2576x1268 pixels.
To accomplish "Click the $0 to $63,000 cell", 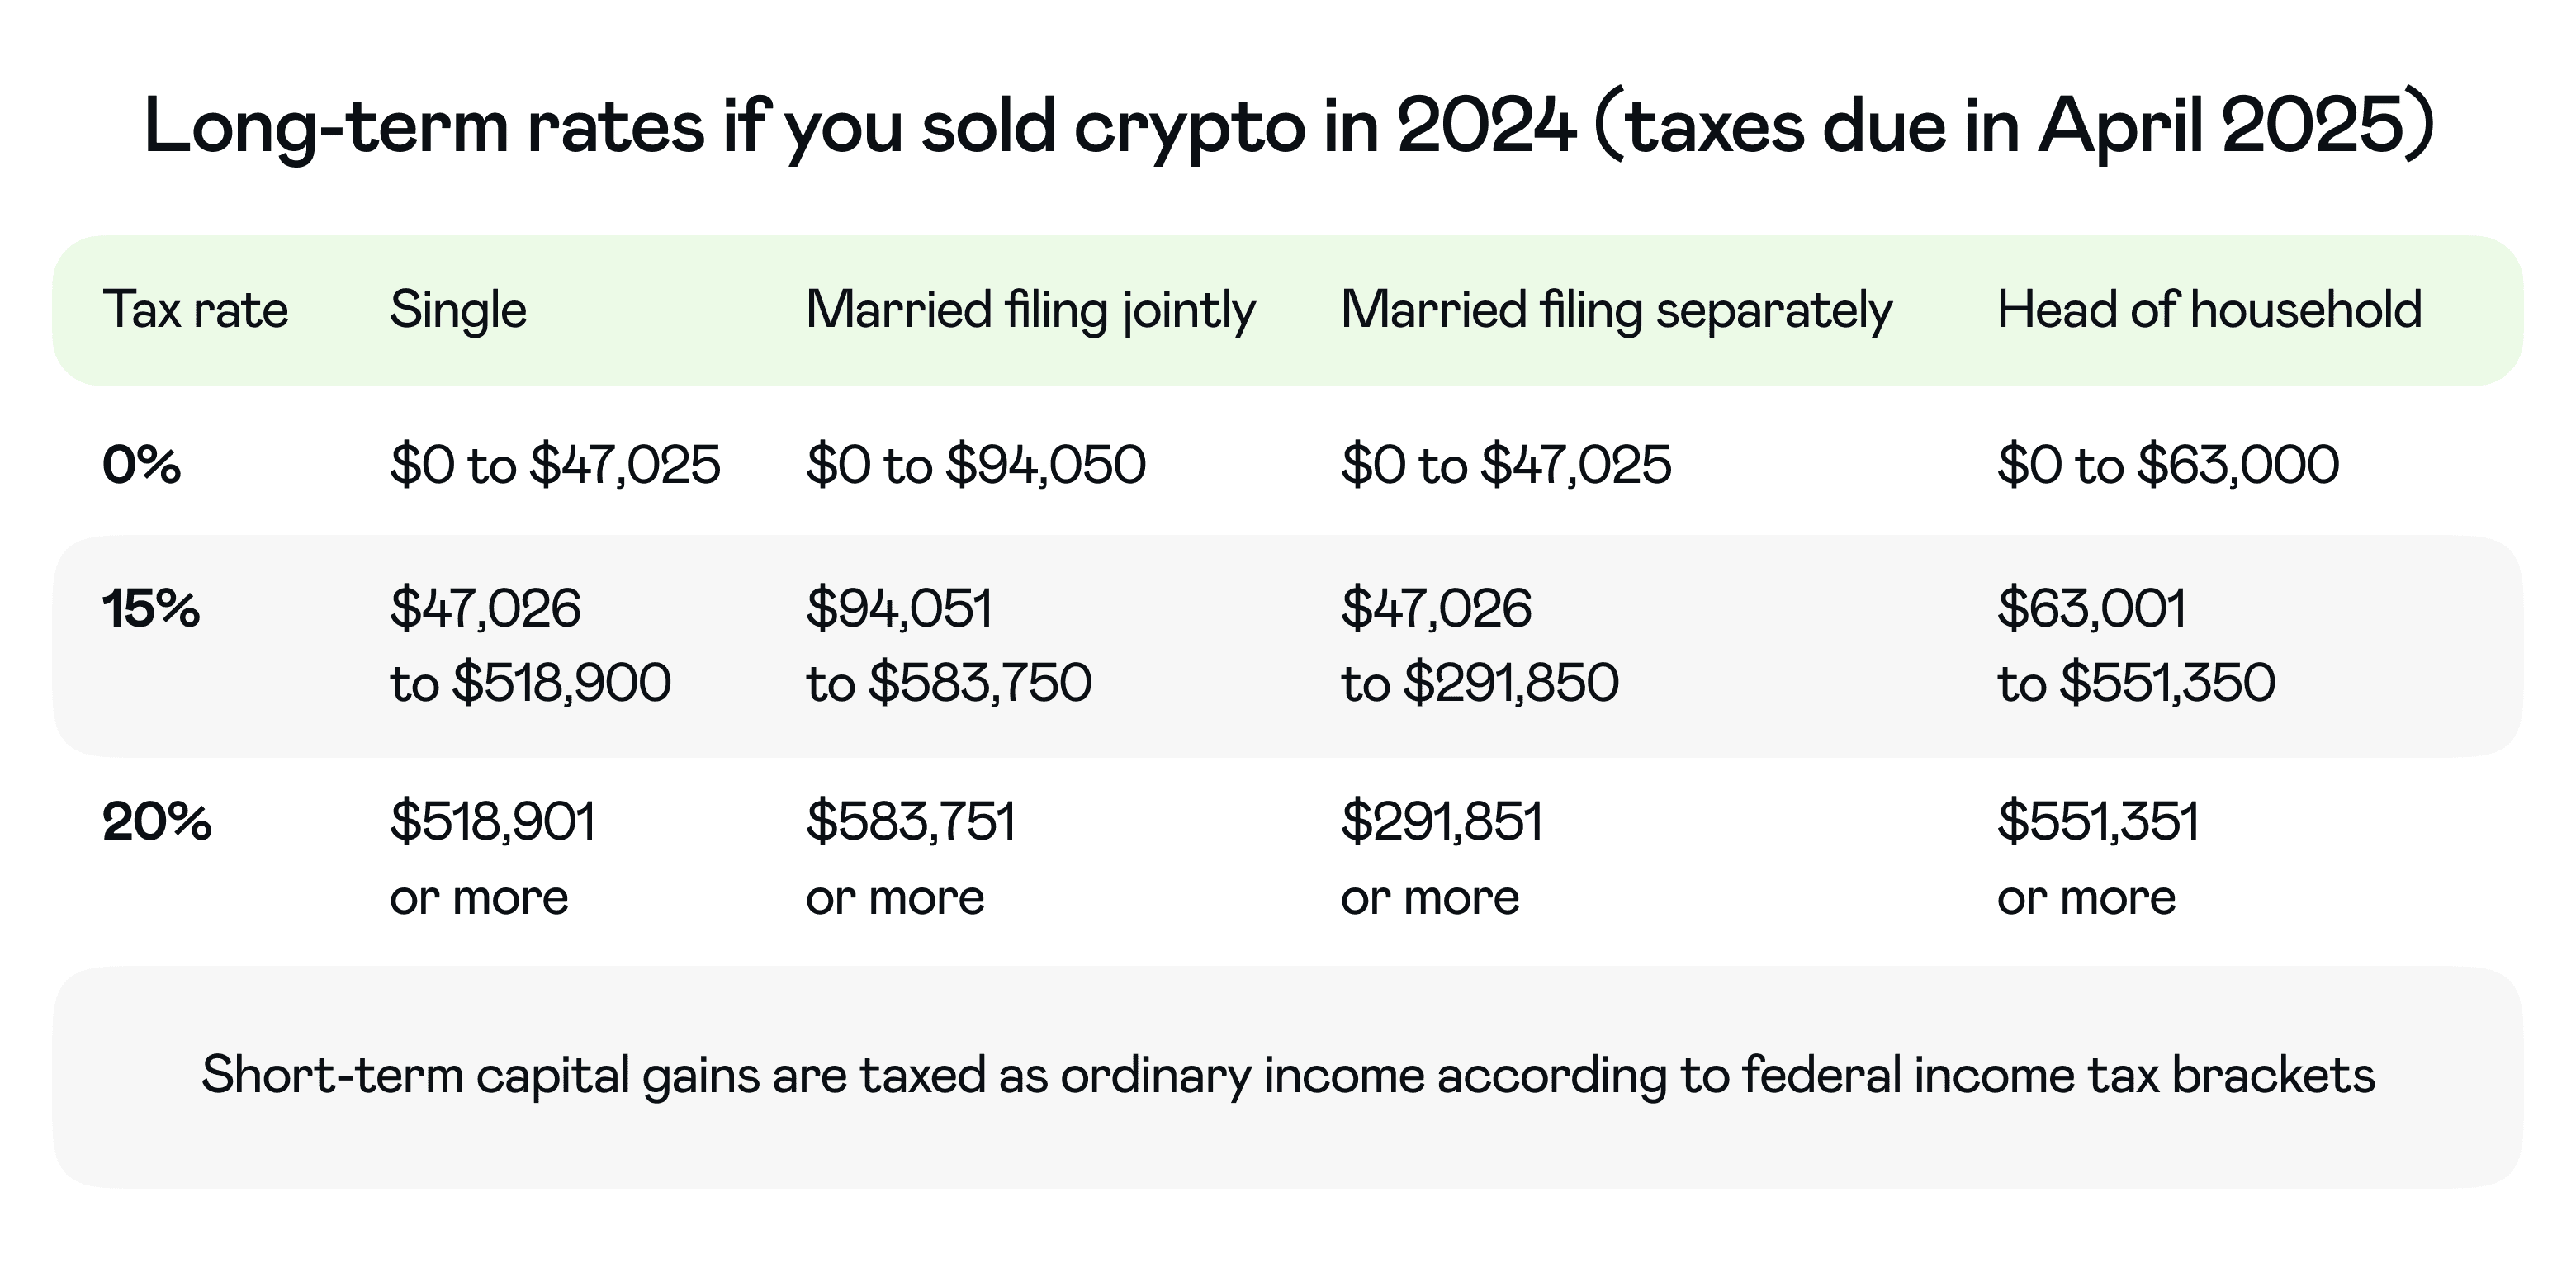I will coord(2168,465).
